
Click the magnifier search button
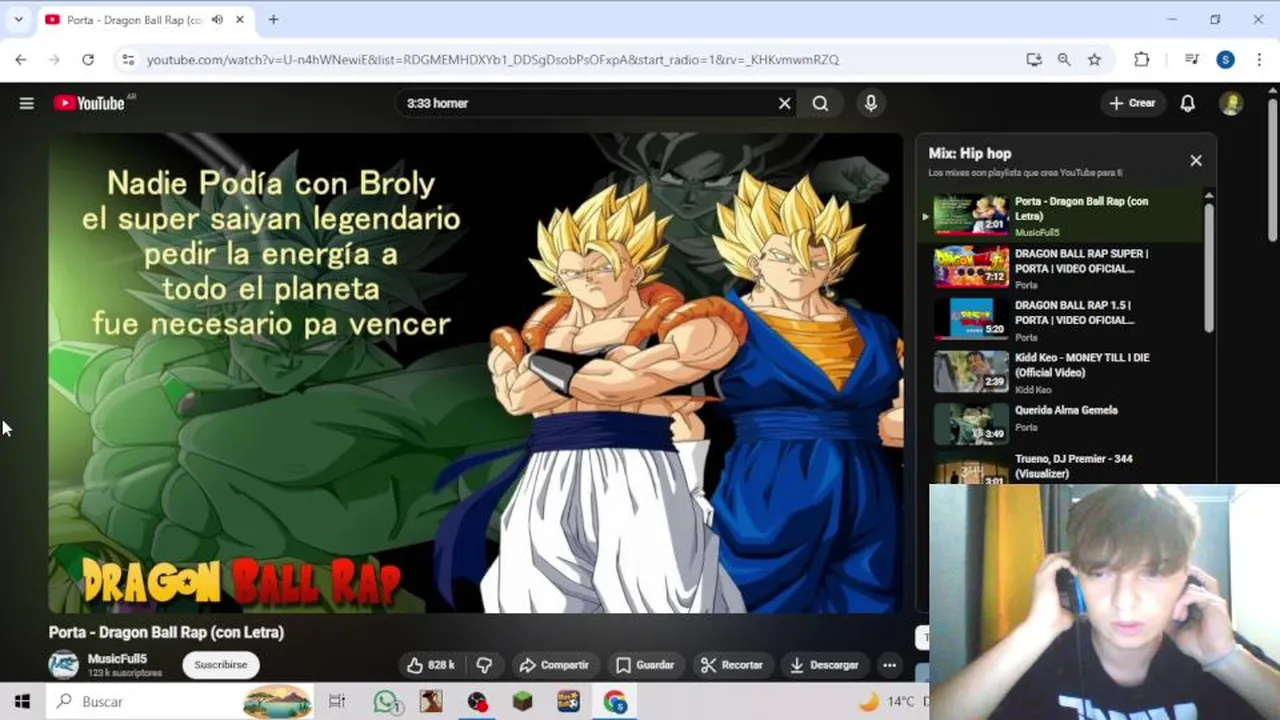820,103
